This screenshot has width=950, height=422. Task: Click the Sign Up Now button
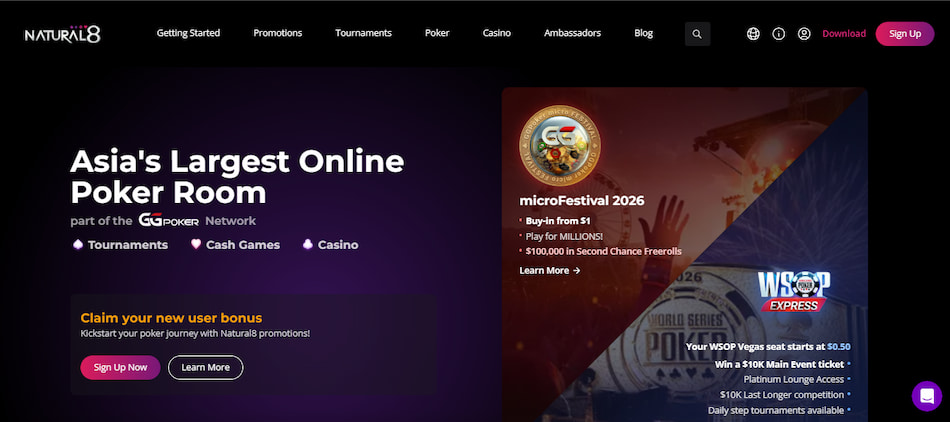[x=121, y=368]
